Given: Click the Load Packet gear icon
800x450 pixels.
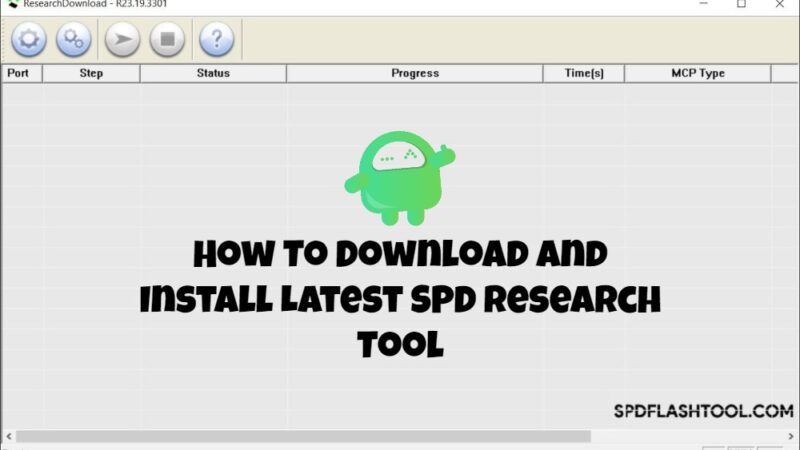Looking at the screenshot, I should click(29, 39).
